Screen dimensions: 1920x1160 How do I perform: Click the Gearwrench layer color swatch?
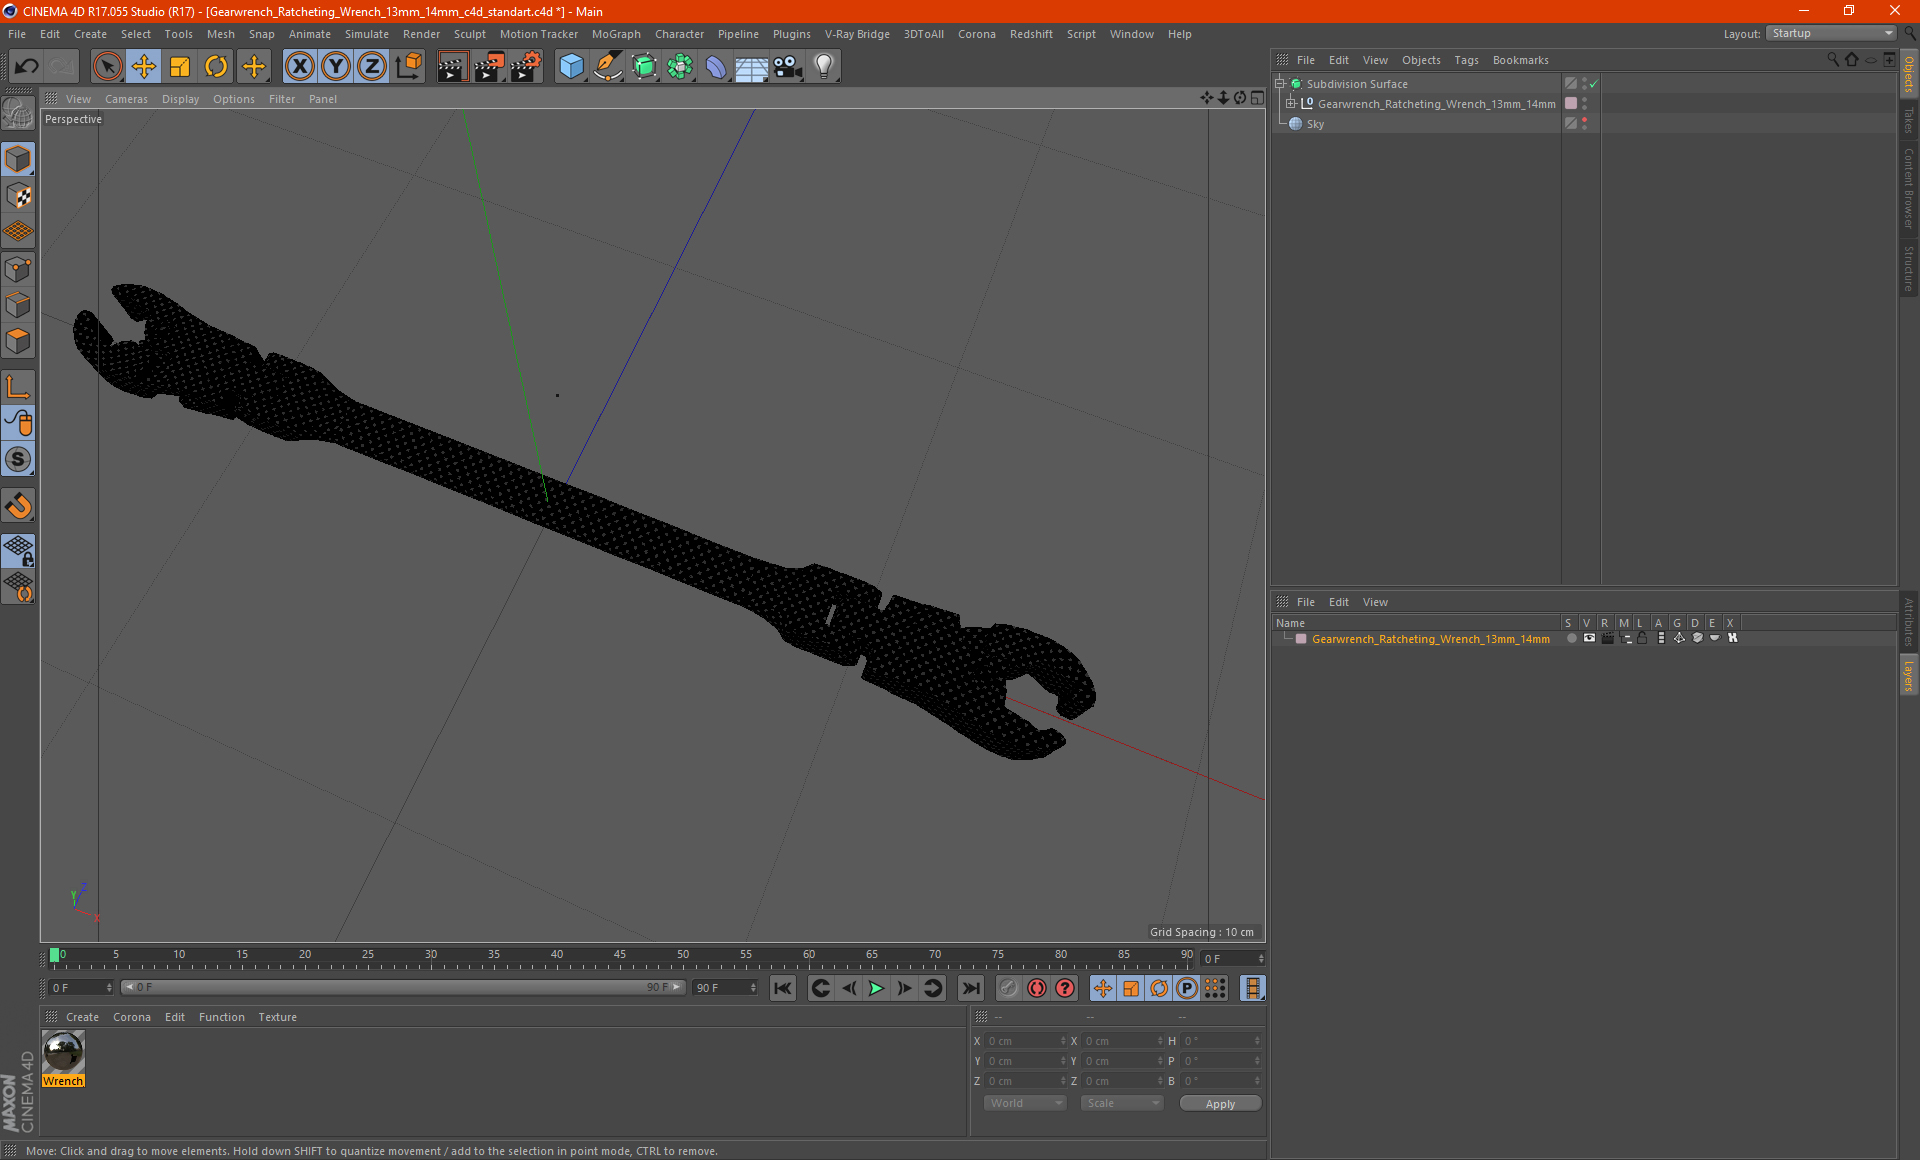pyautogui.click(x=1301, y=639)
